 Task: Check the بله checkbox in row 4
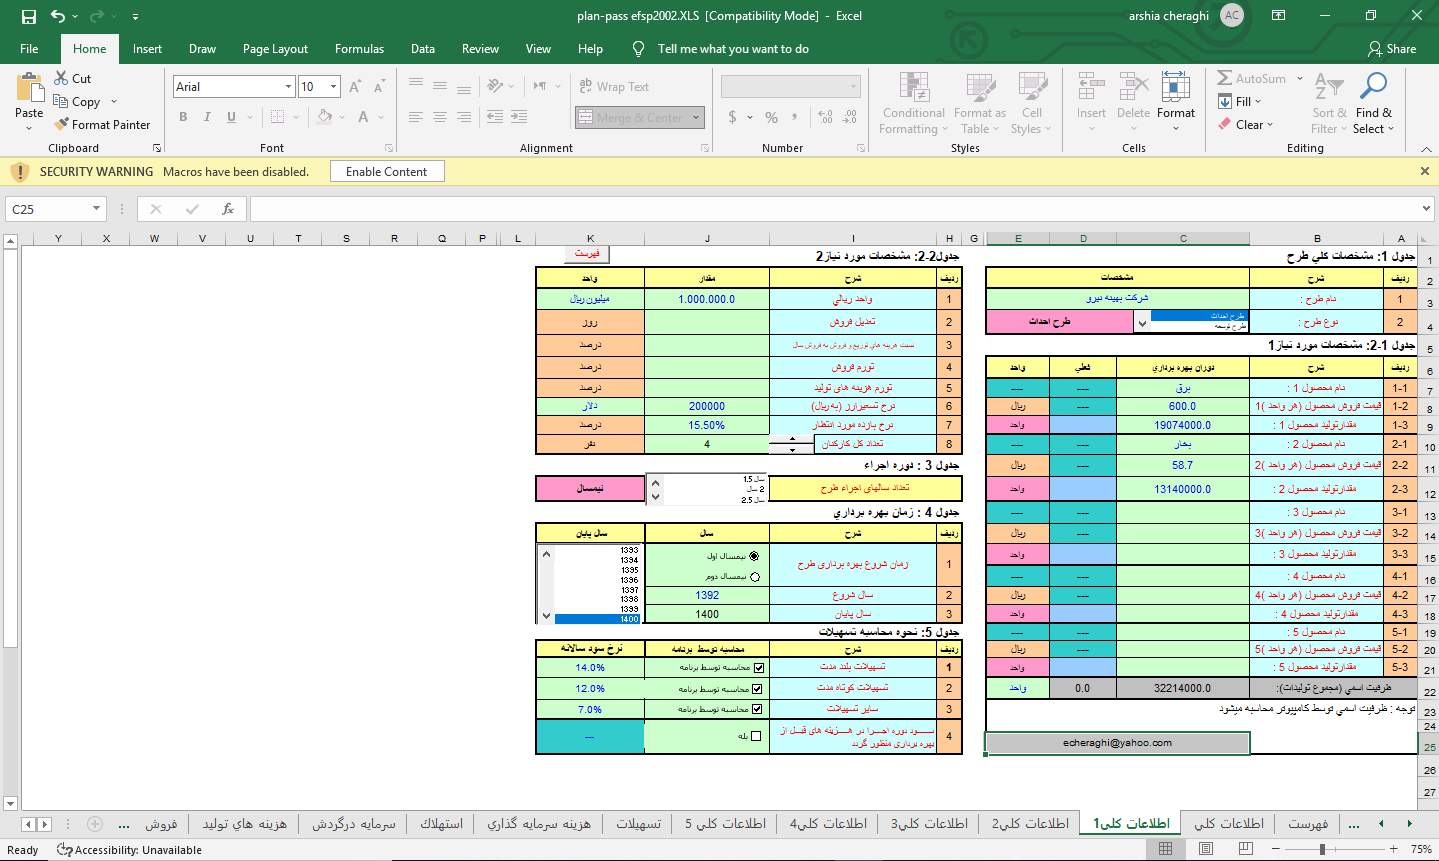coord(756,736)
